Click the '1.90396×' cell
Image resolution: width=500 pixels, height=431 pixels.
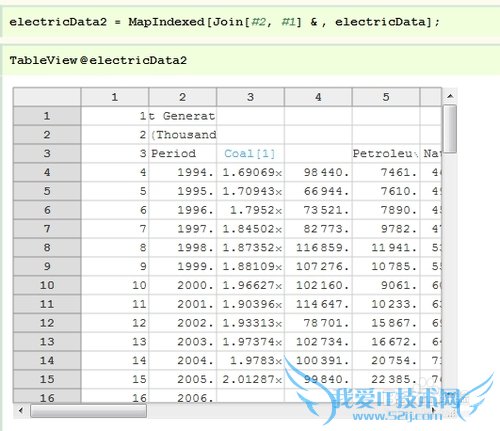coord(250,304)
